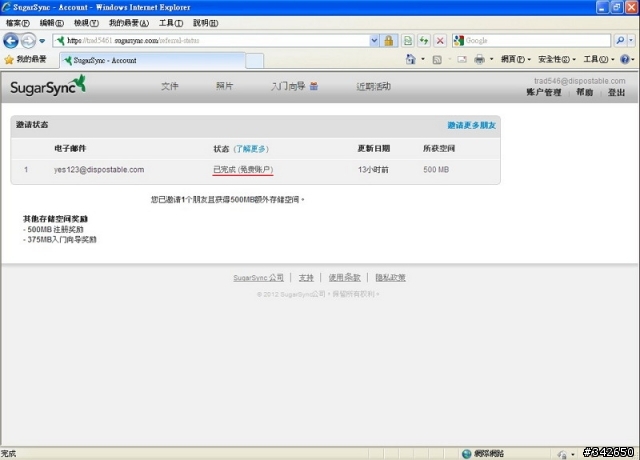The height and width of the screenshot is (460, 640).
Task: Open the 工具 menu in menu bar
Action: pyautogui.click(x=171, y=23)
